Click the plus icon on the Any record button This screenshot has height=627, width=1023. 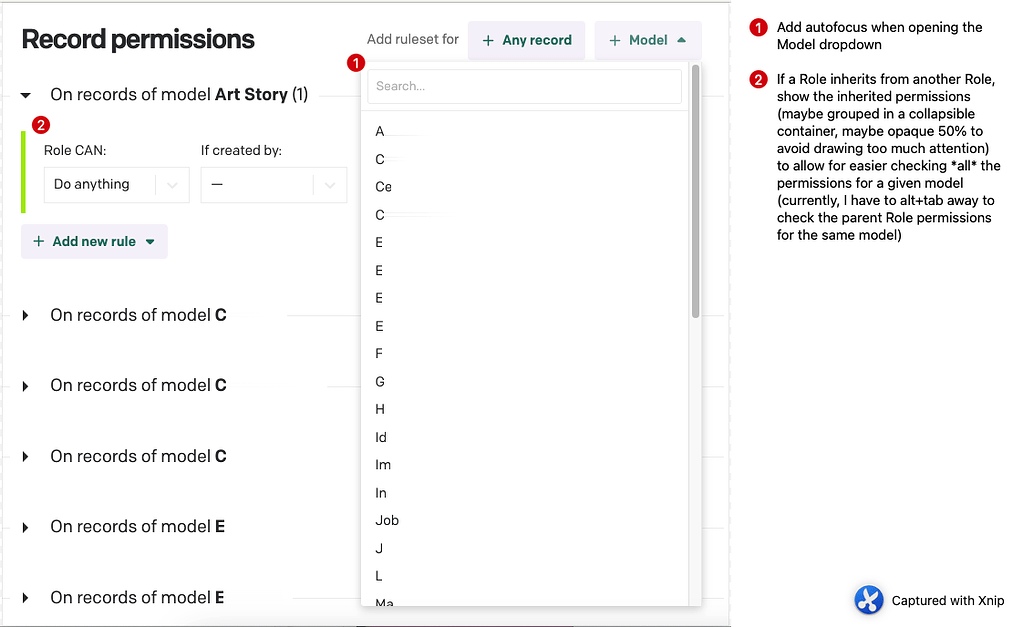click(x=491, y=41)
